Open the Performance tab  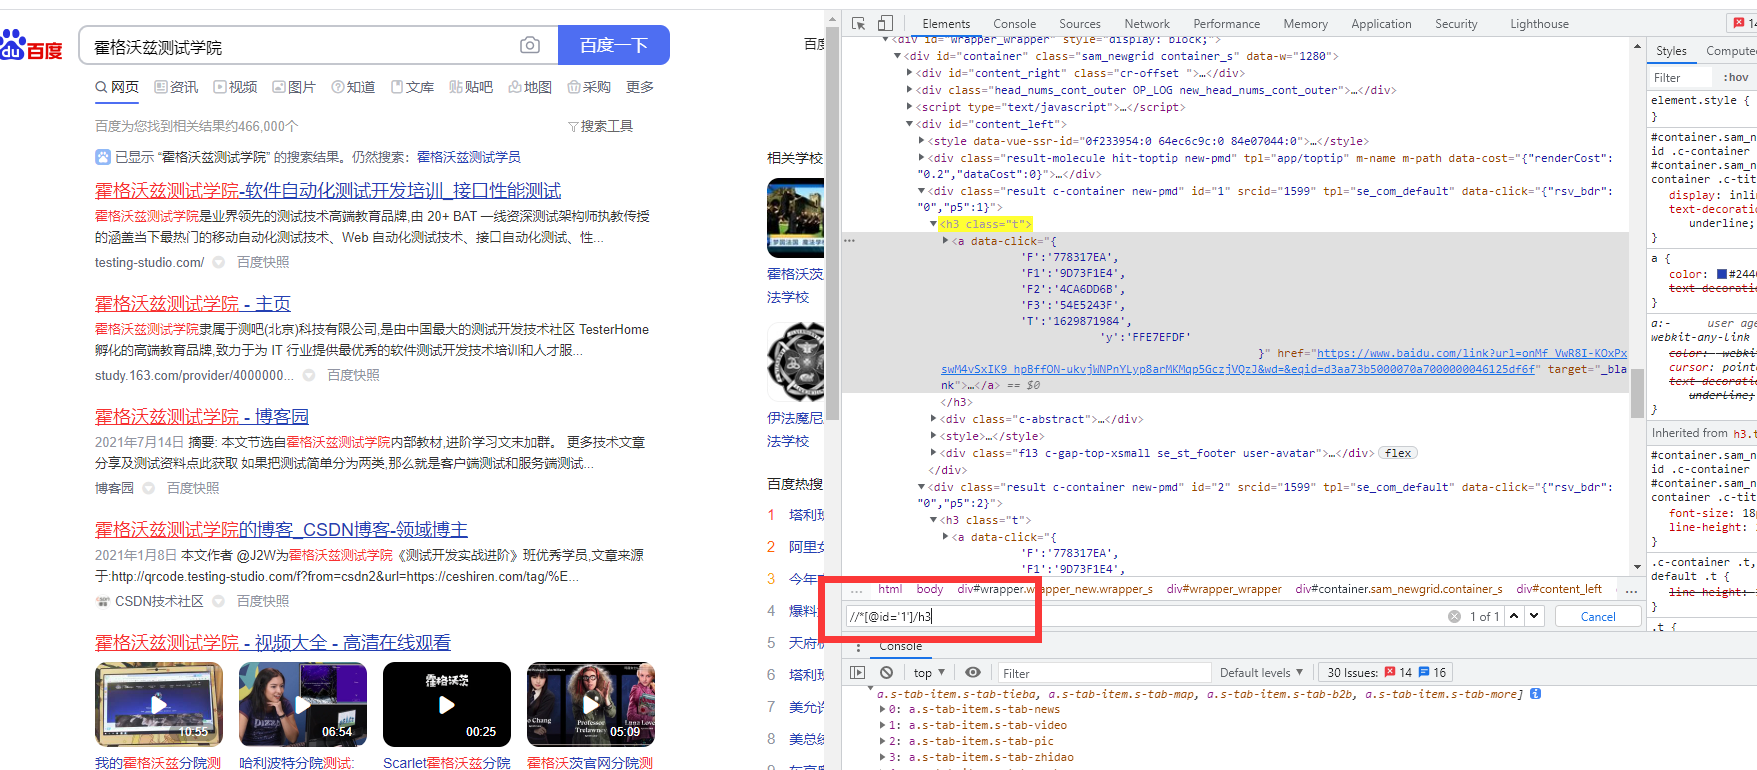pyautogui.click(x=1226, y=24)
